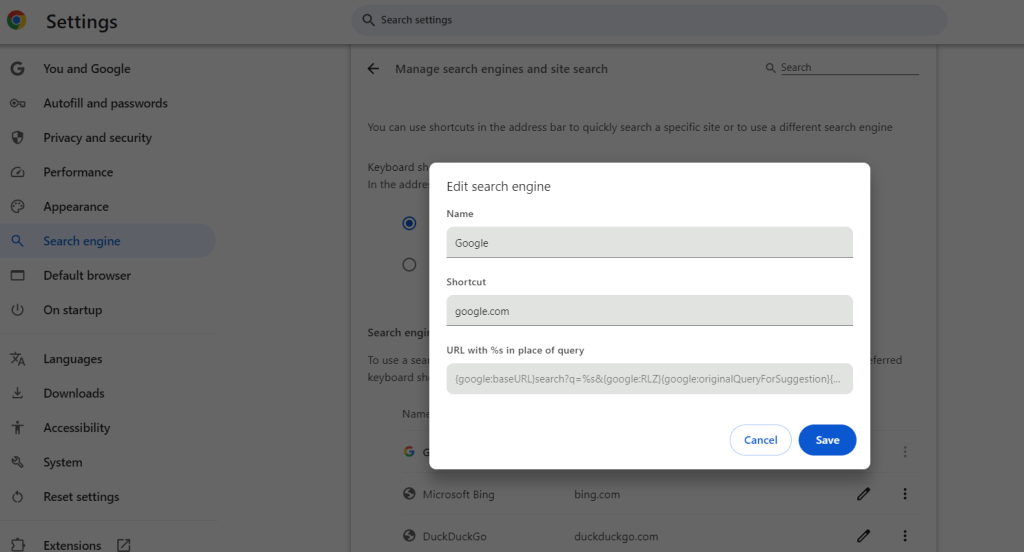Screen dimensions: 1024x552
Task: Click the power icon for On startup
Action: (18, 310)
